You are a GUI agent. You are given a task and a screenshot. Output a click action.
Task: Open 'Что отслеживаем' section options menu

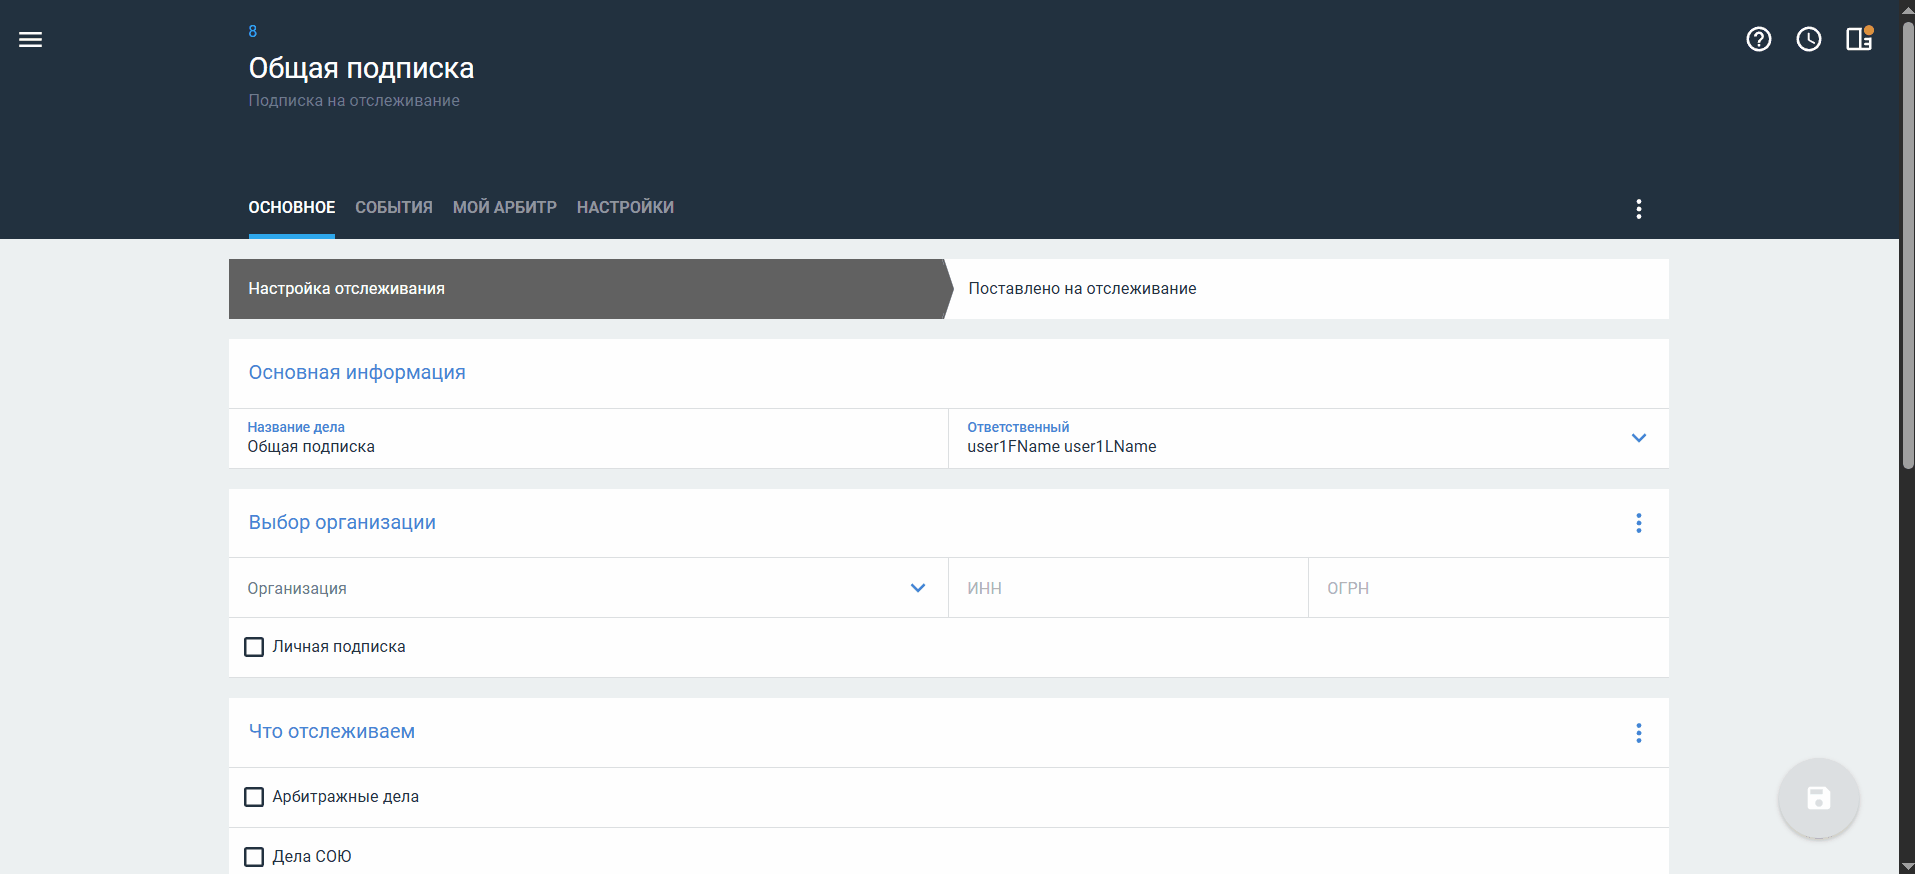pyautogui.click(x=1638, y=733)
